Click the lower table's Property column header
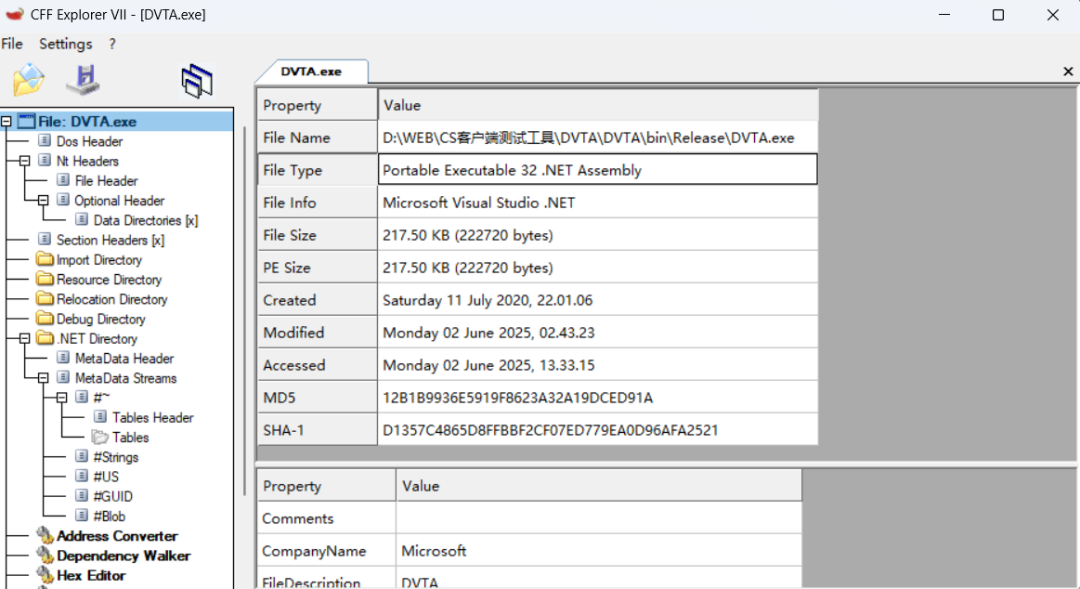Image resolution: width=1080 pixels, height=589 pixels. tap(326, 486)
